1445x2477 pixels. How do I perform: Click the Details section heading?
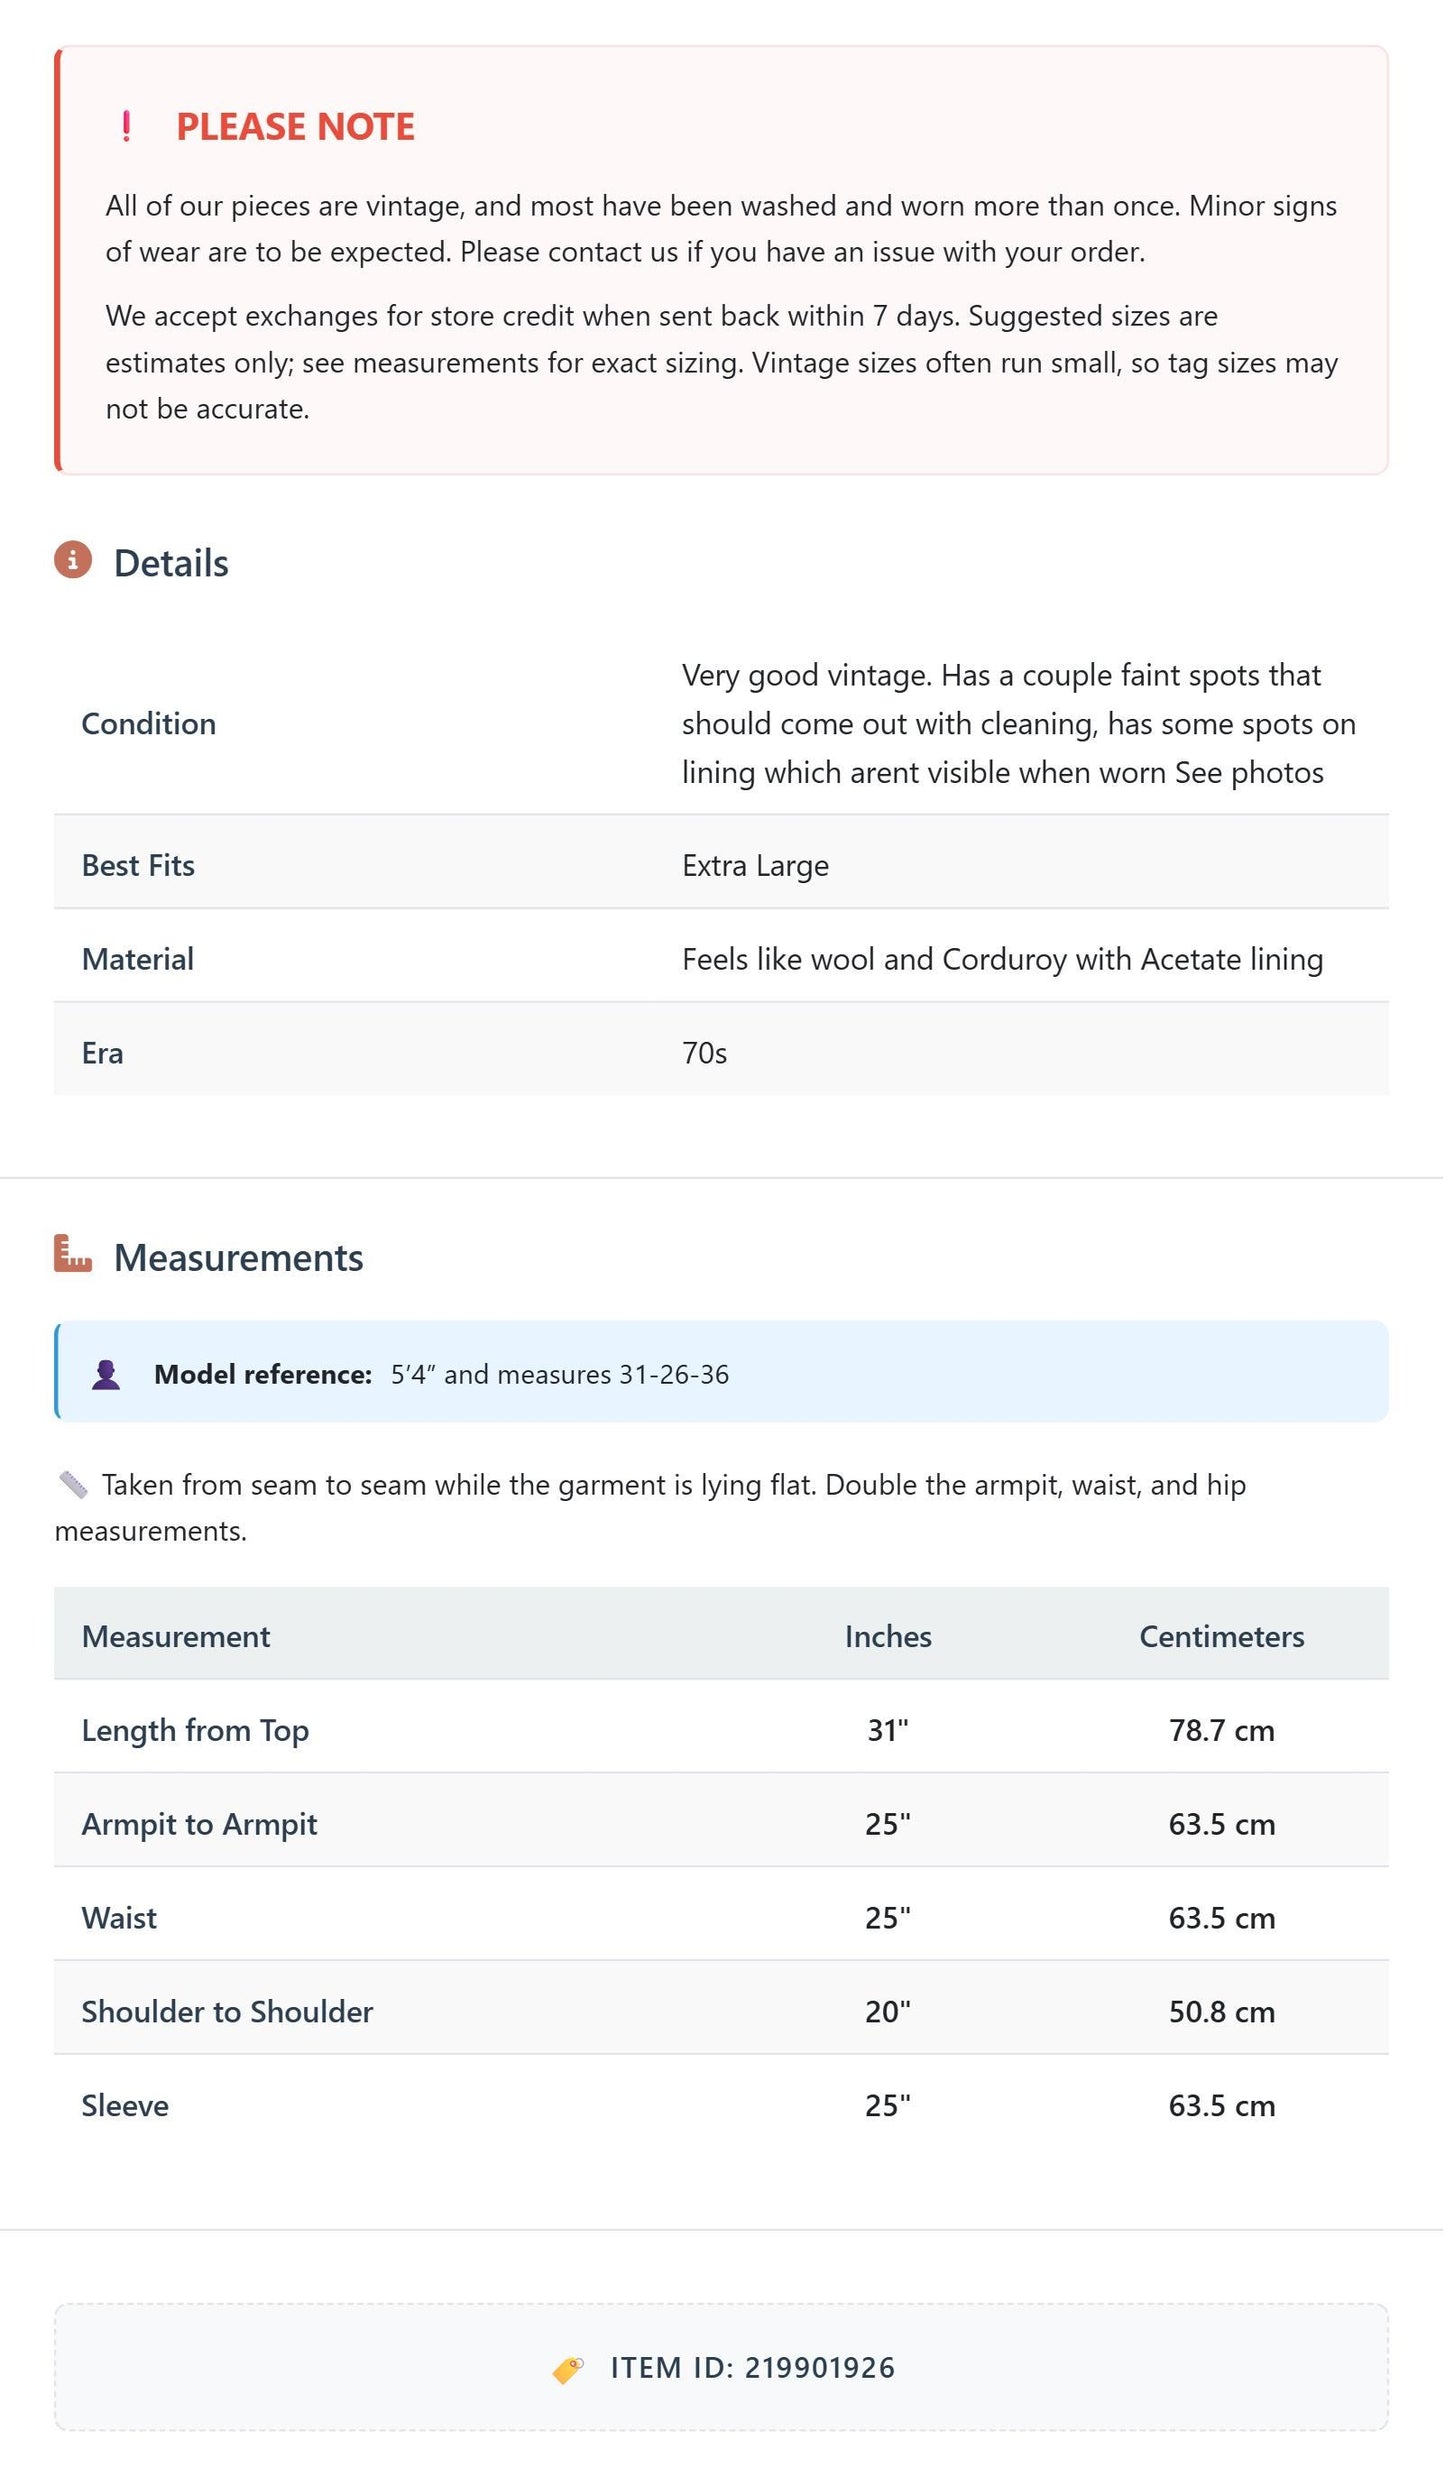pos(171,563)
